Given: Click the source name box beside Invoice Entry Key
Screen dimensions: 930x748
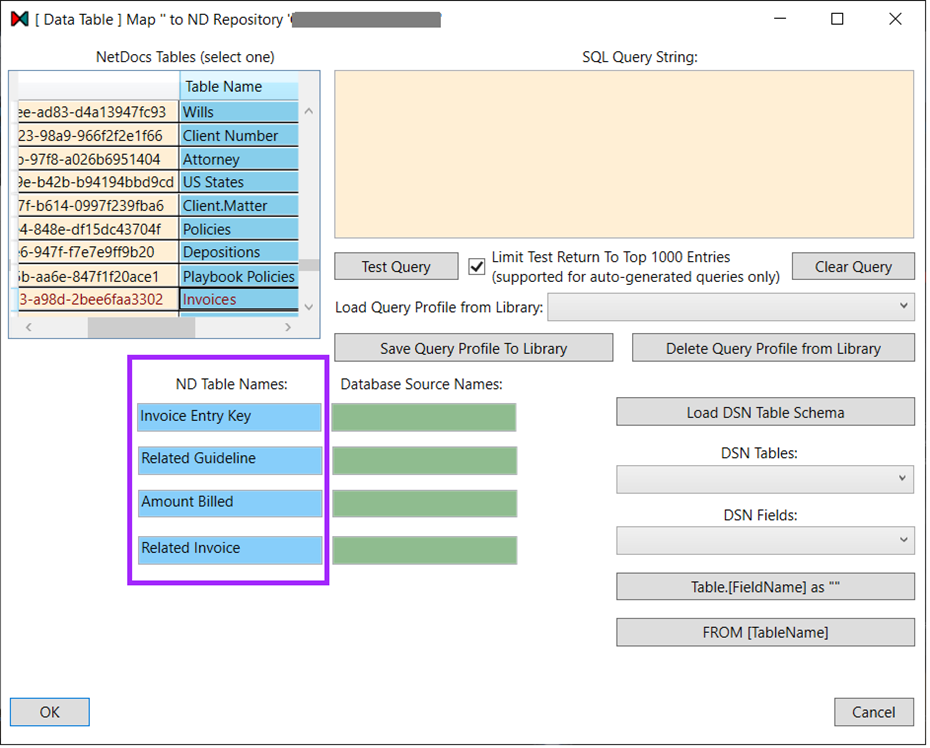Looking at the screenshot, I should pos(424,417).
